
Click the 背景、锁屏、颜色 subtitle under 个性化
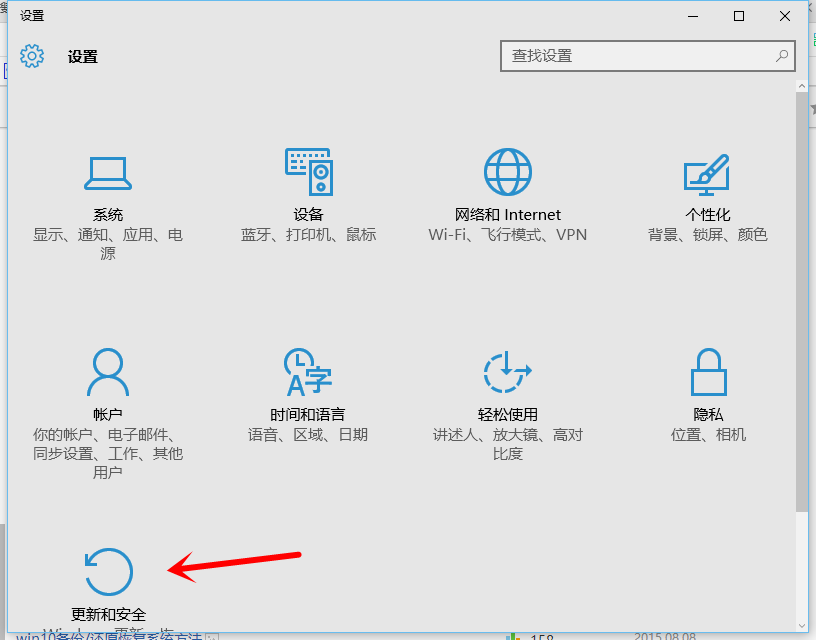[707, 235]
